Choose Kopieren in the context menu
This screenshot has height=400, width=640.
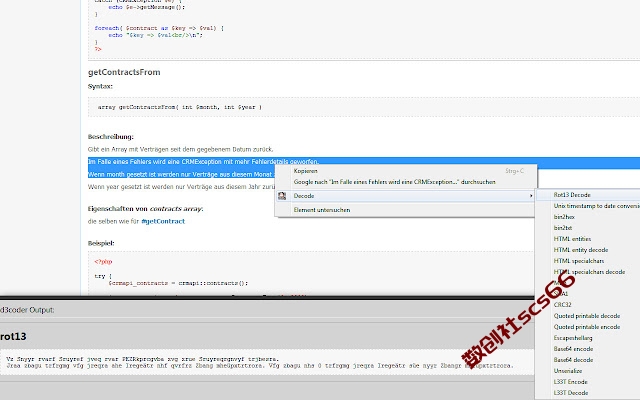(x=305, y=171)
